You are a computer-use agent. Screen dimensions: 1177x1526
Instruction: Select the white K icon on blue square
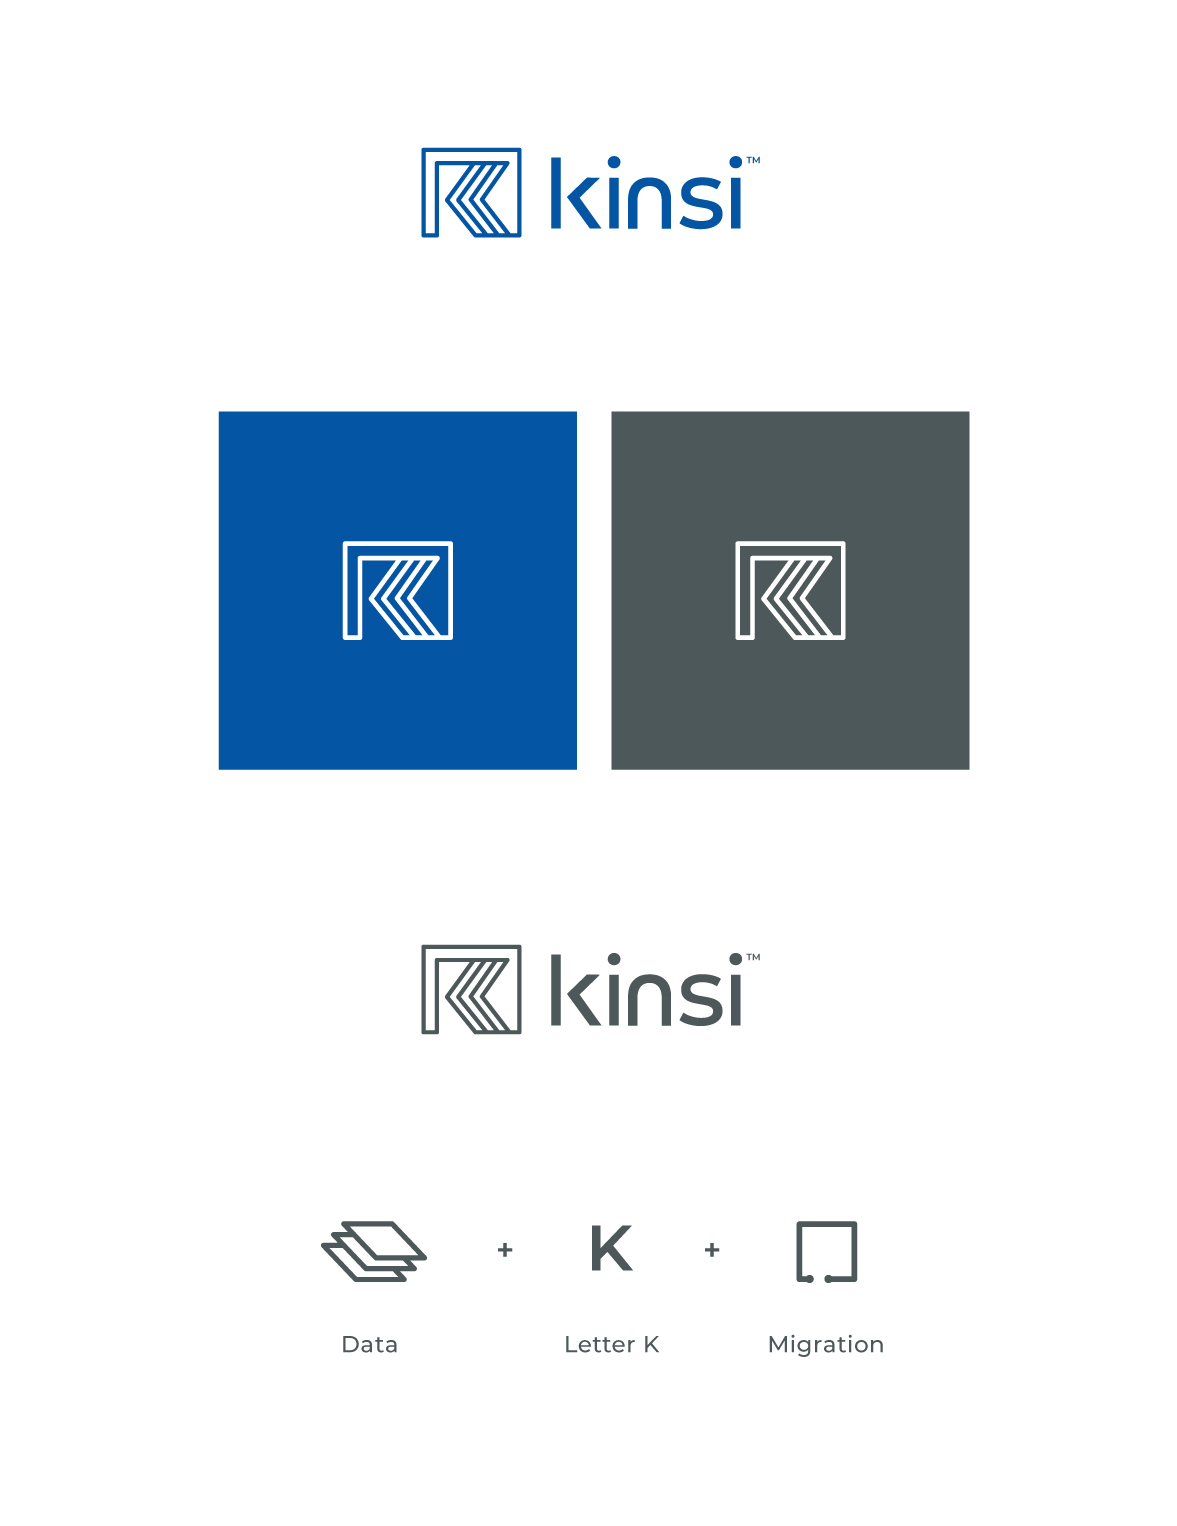pos(398,590)
